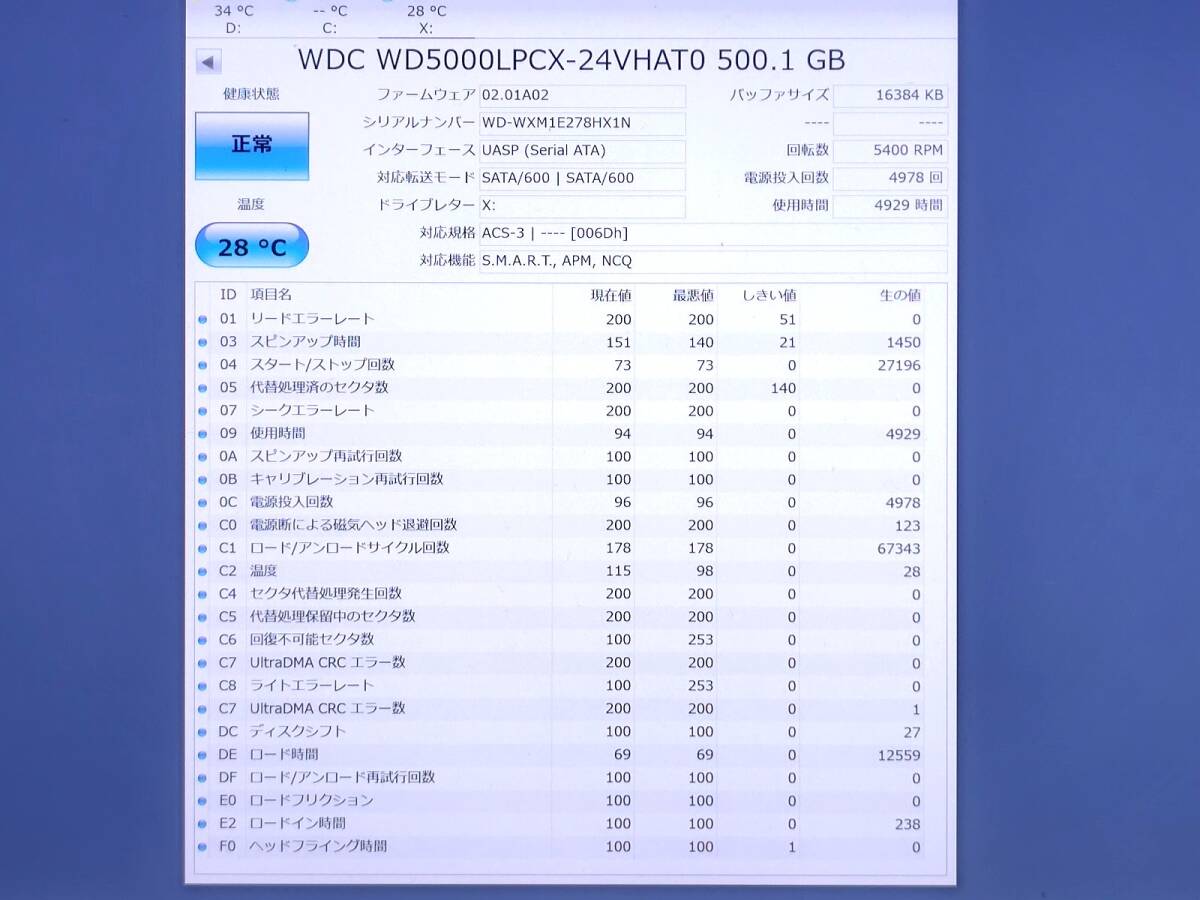Click threshold value 140 in 代替処理済のセクタ数 row
This screenshot has height=900, width=1200.
coord(783,388)
